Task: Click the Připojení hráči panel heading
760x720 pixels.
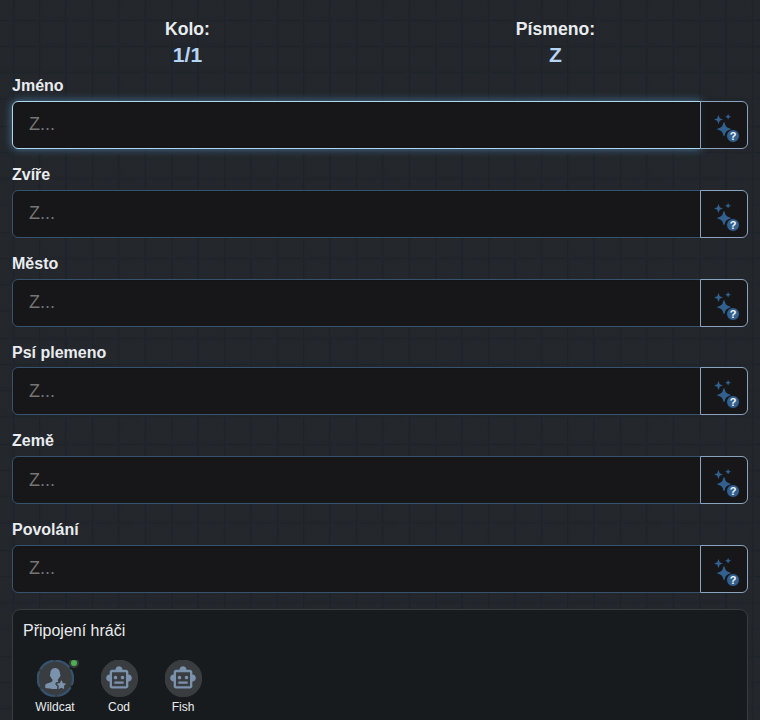Action: [74, 631]
